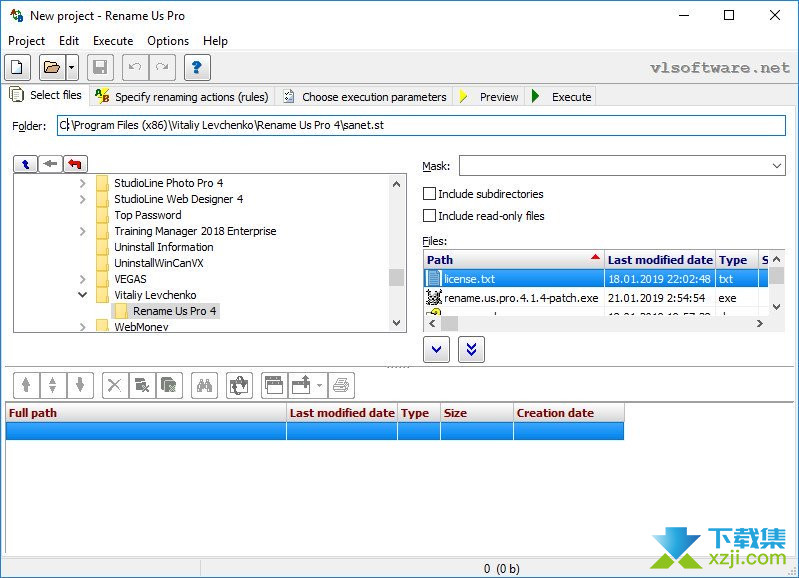The width and height of the screenshot is (799, 578).
Task: Open the Project menu
Action: [26, 41]
